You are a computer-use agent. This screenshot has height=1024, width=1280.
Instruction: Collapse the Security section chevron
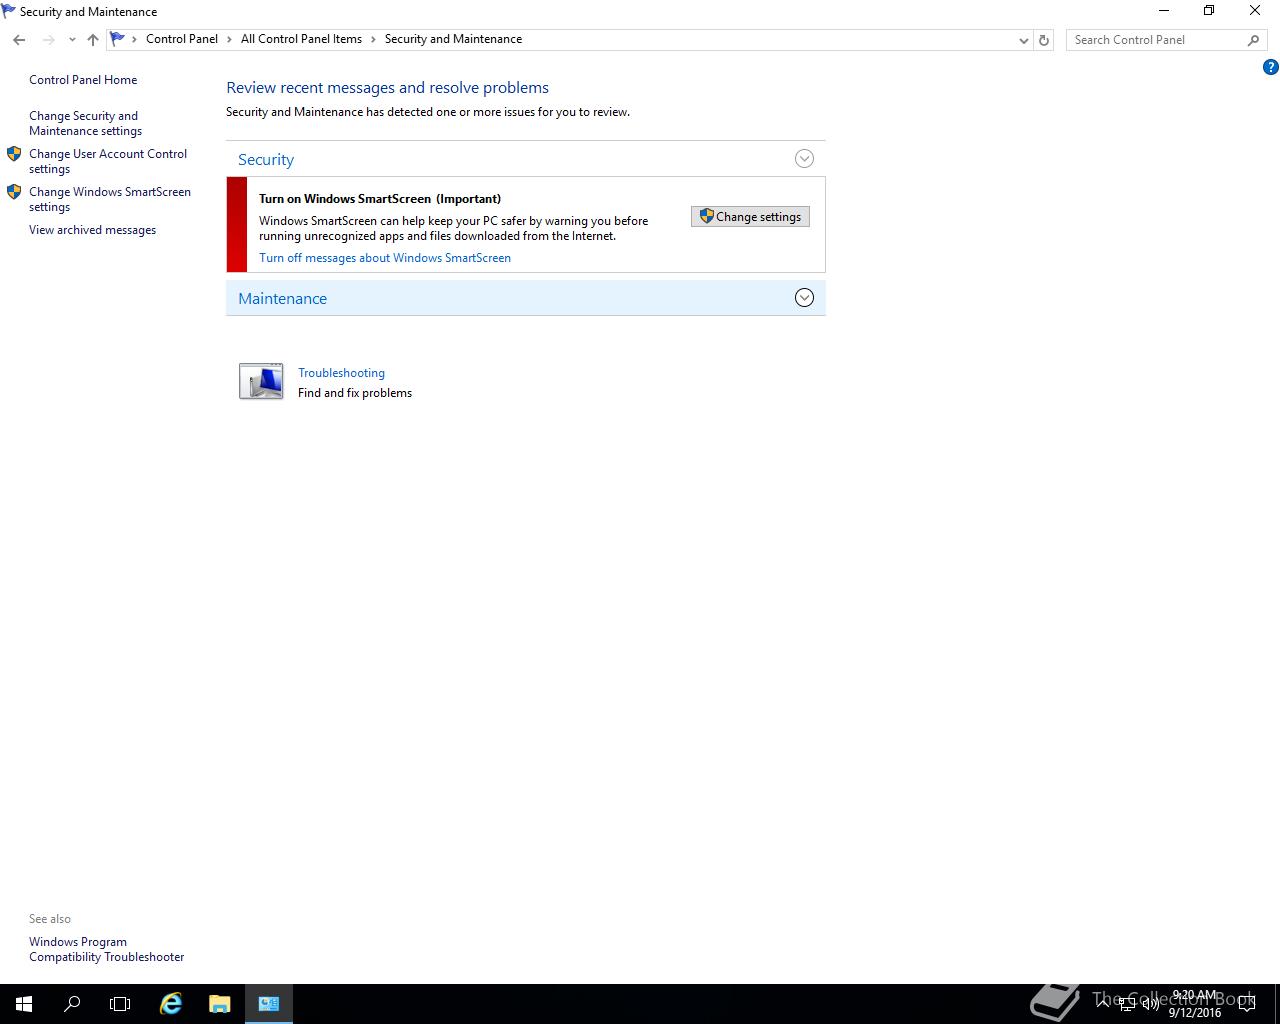point(804,159)
